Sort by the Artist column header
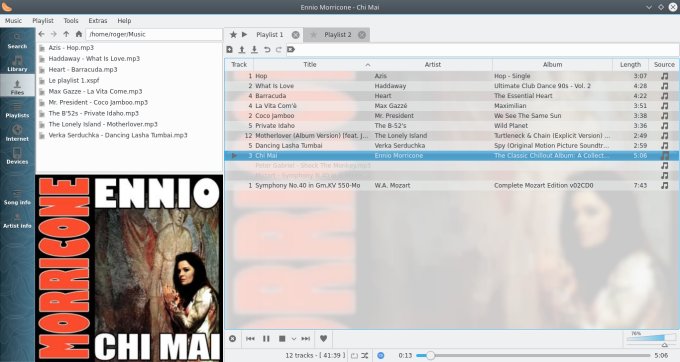 [x=432, y=65]
